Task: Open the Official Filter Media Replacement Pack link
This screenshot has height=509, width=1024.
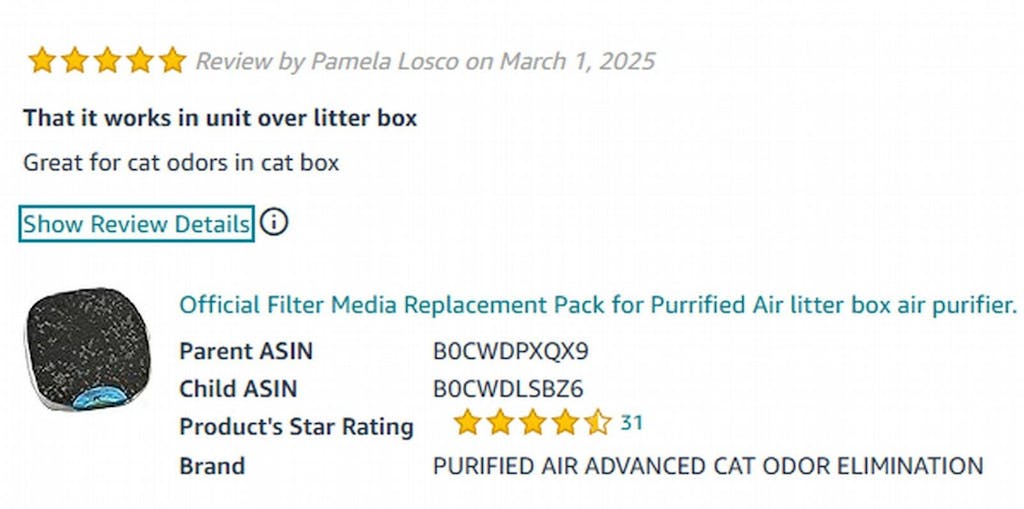Action: [x=597, y=305]
